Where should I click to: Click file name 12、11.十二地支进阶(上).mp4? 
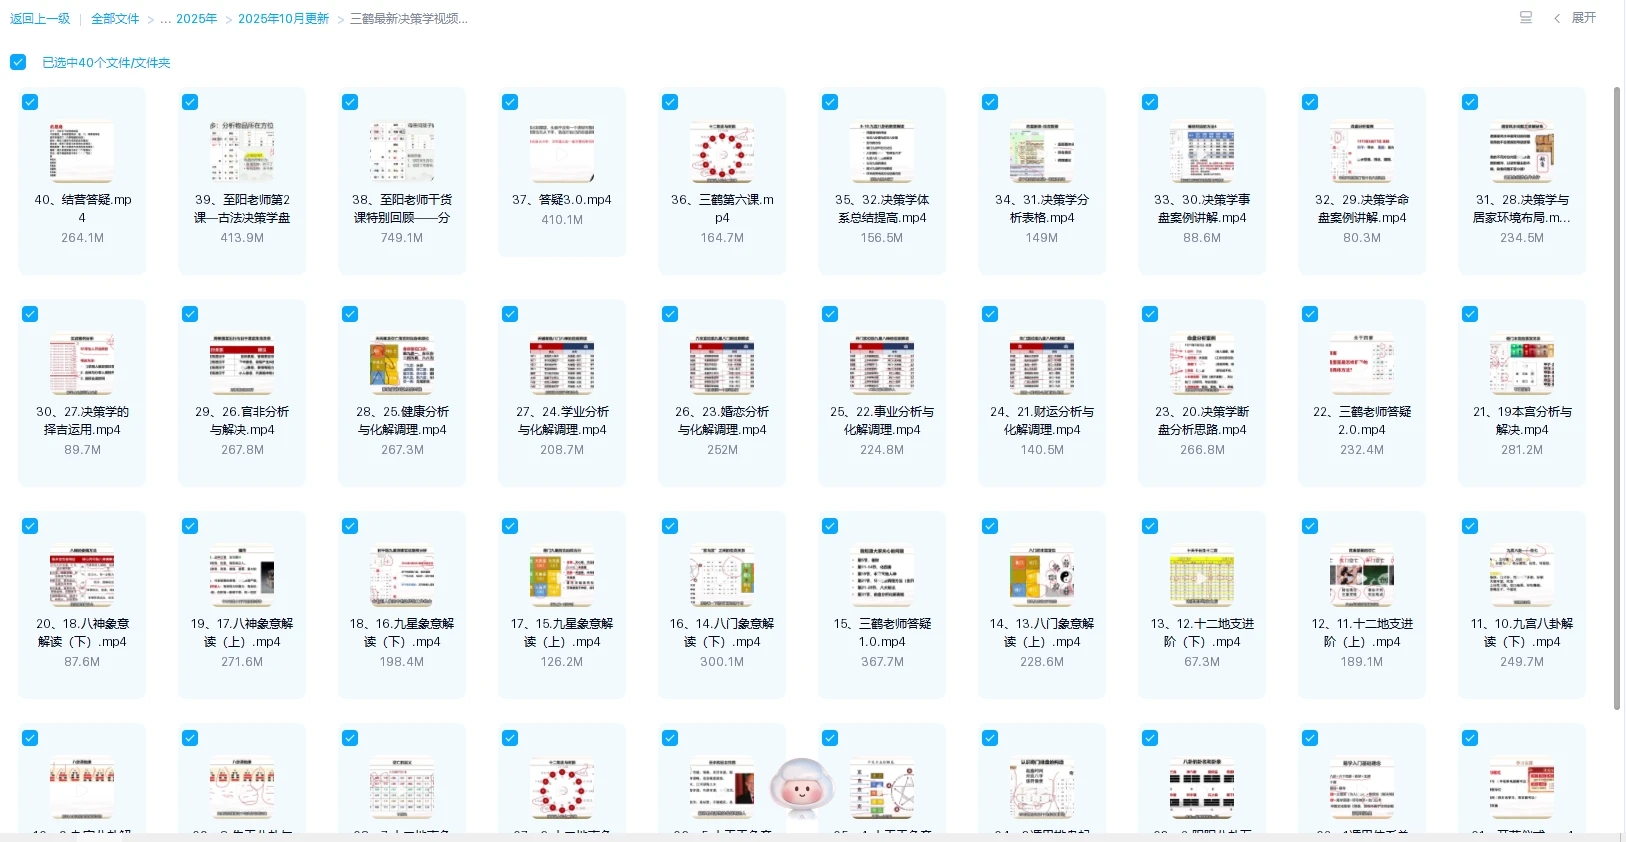pos(1362,632)
